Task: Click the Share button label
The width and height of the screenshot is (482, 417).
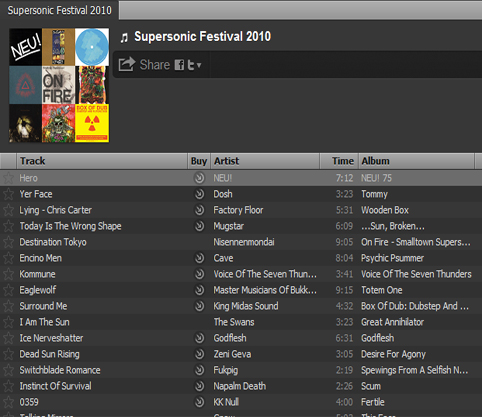Action: pos(155,65)
